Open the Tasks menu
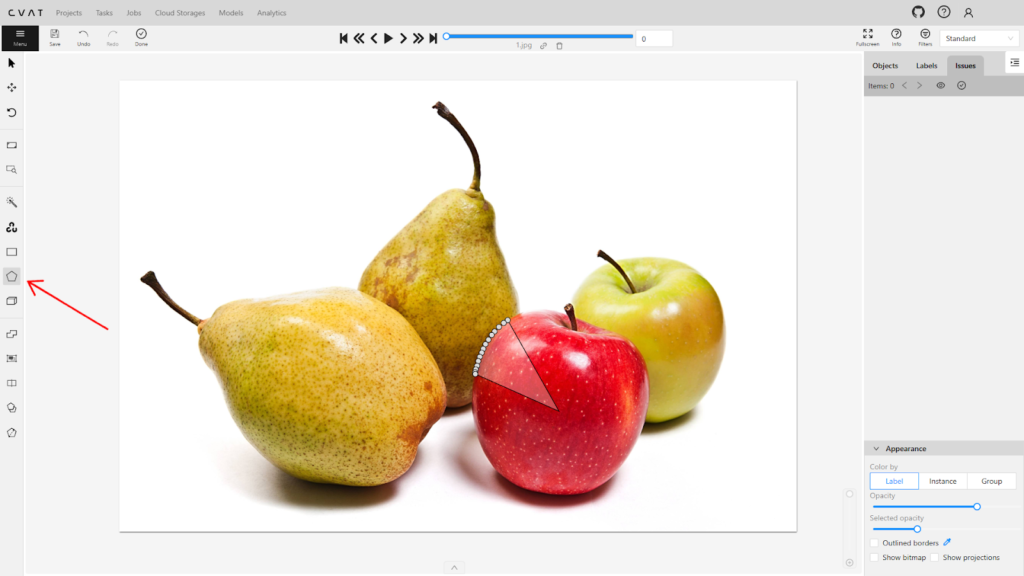 [x=104, y=12]
